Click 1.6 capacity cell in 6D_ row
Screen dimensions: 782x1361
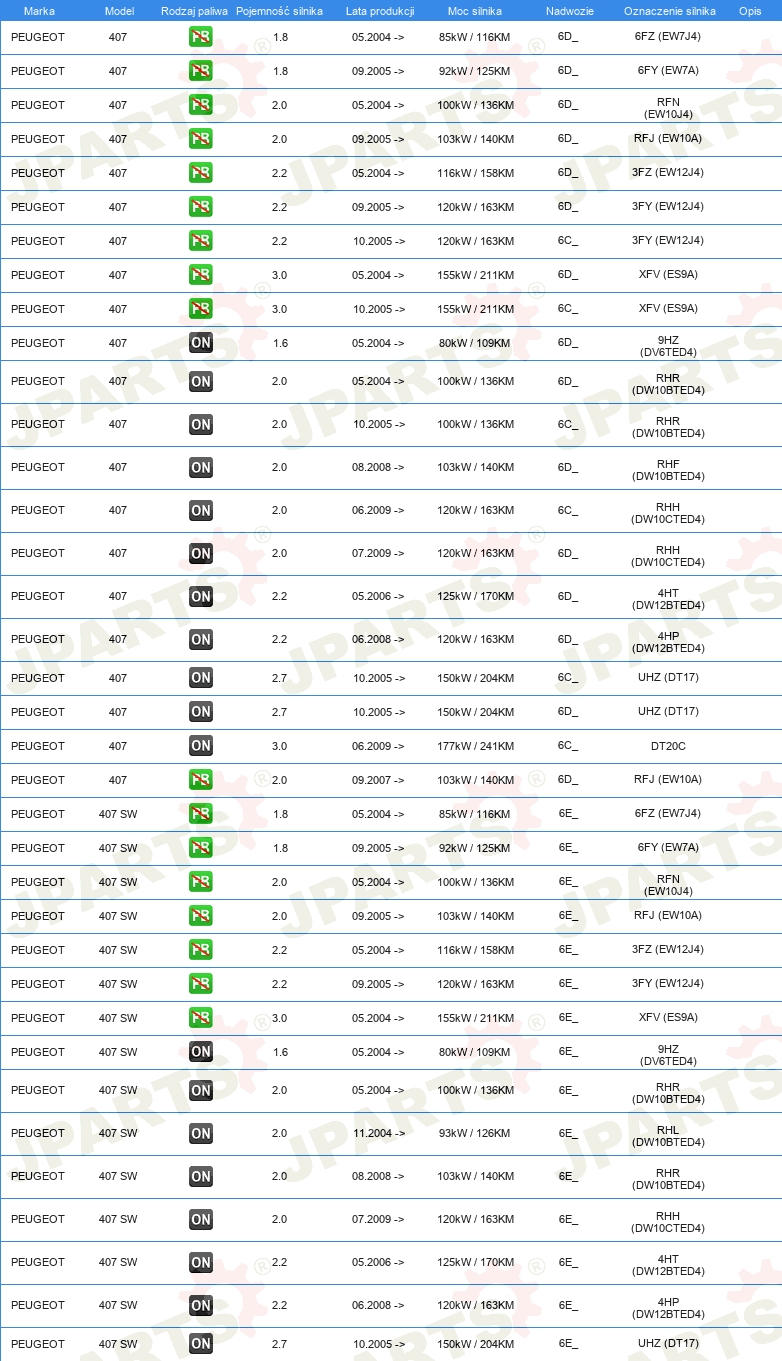[x=280, y=343]
